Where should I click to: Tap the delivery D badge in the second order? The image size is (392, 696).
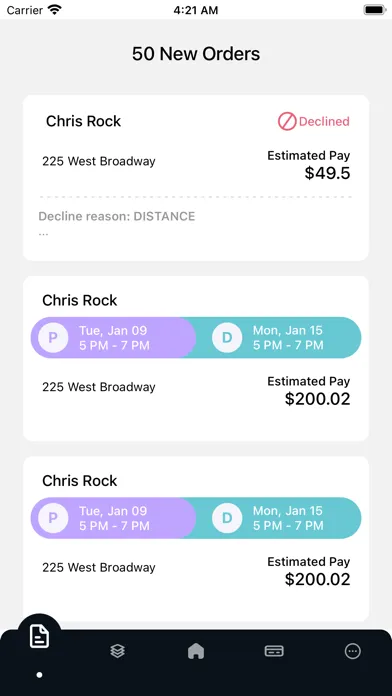point(227,338)
